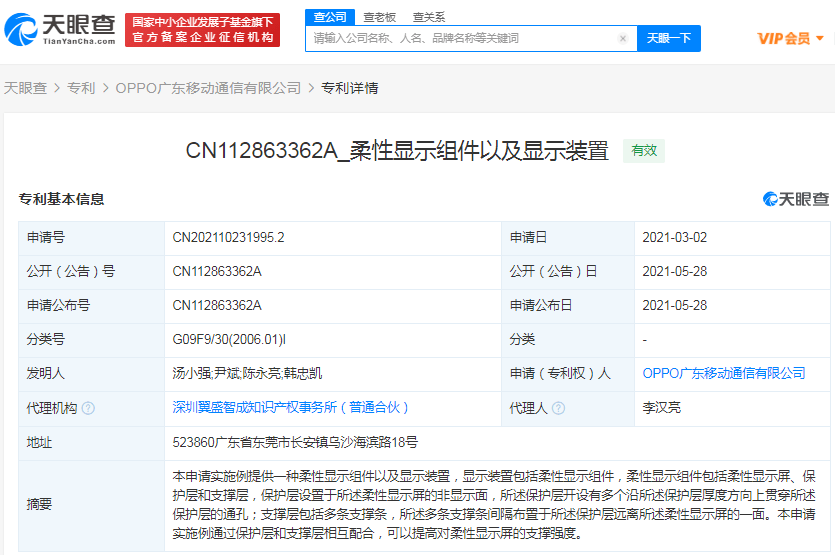Open the OPPO applicant link in the table

tap(724, 373)
